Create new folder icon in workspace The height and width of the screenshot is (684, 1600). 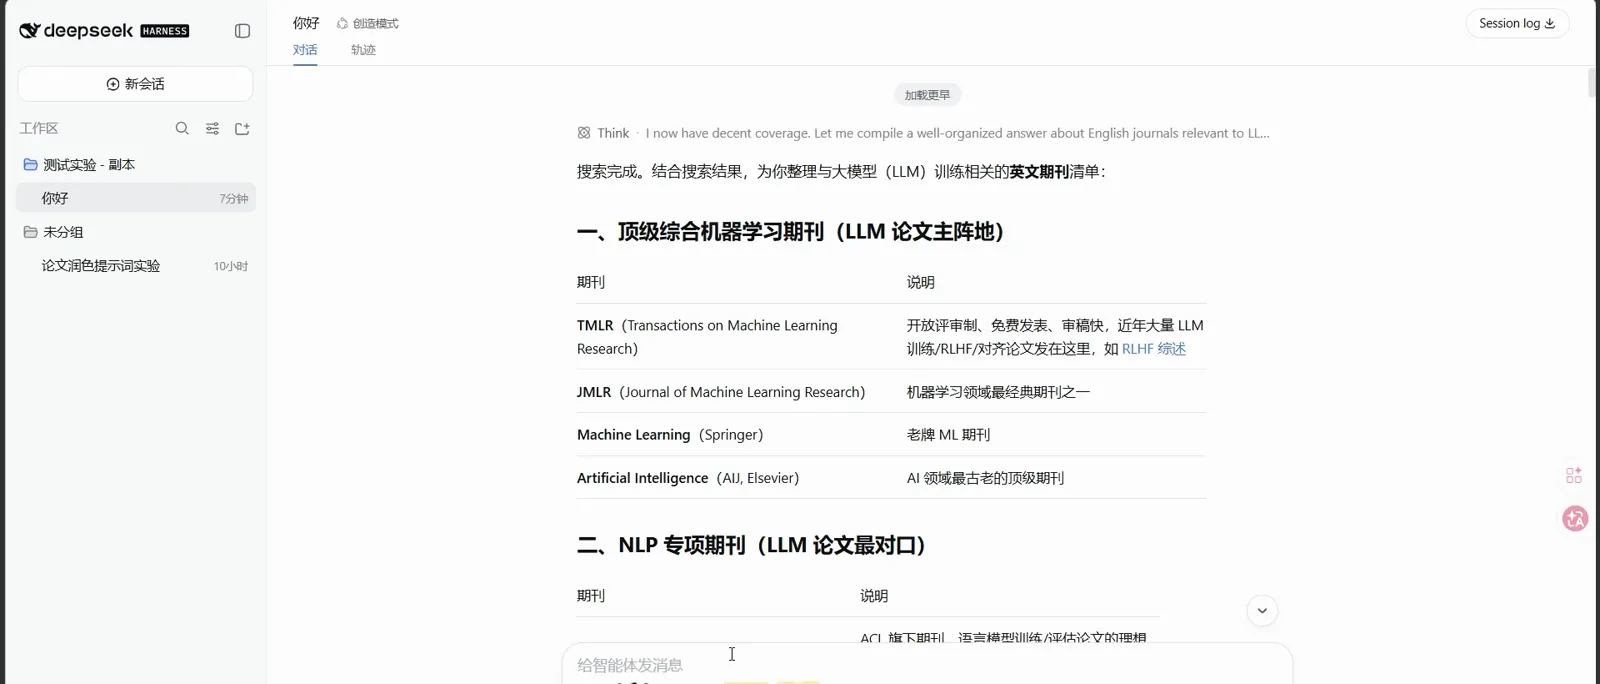pos(242,128)
